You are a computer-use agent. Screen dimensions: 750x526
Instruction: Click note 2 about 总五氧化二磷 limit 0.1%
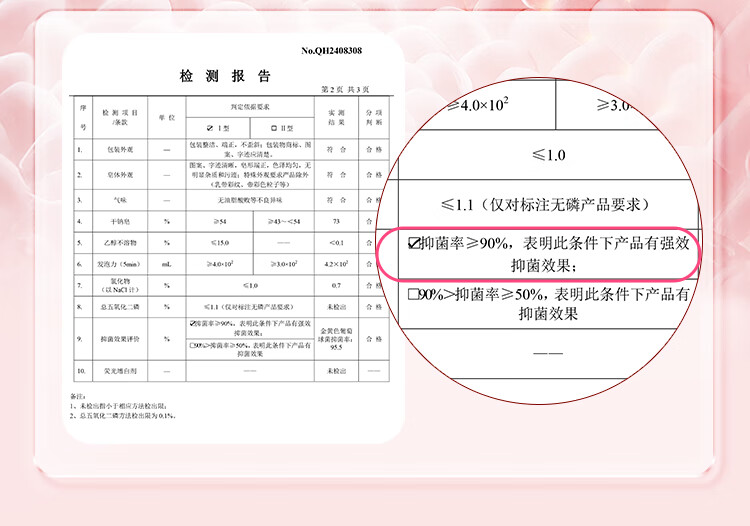pyautogui.click(x=122, y=416)
